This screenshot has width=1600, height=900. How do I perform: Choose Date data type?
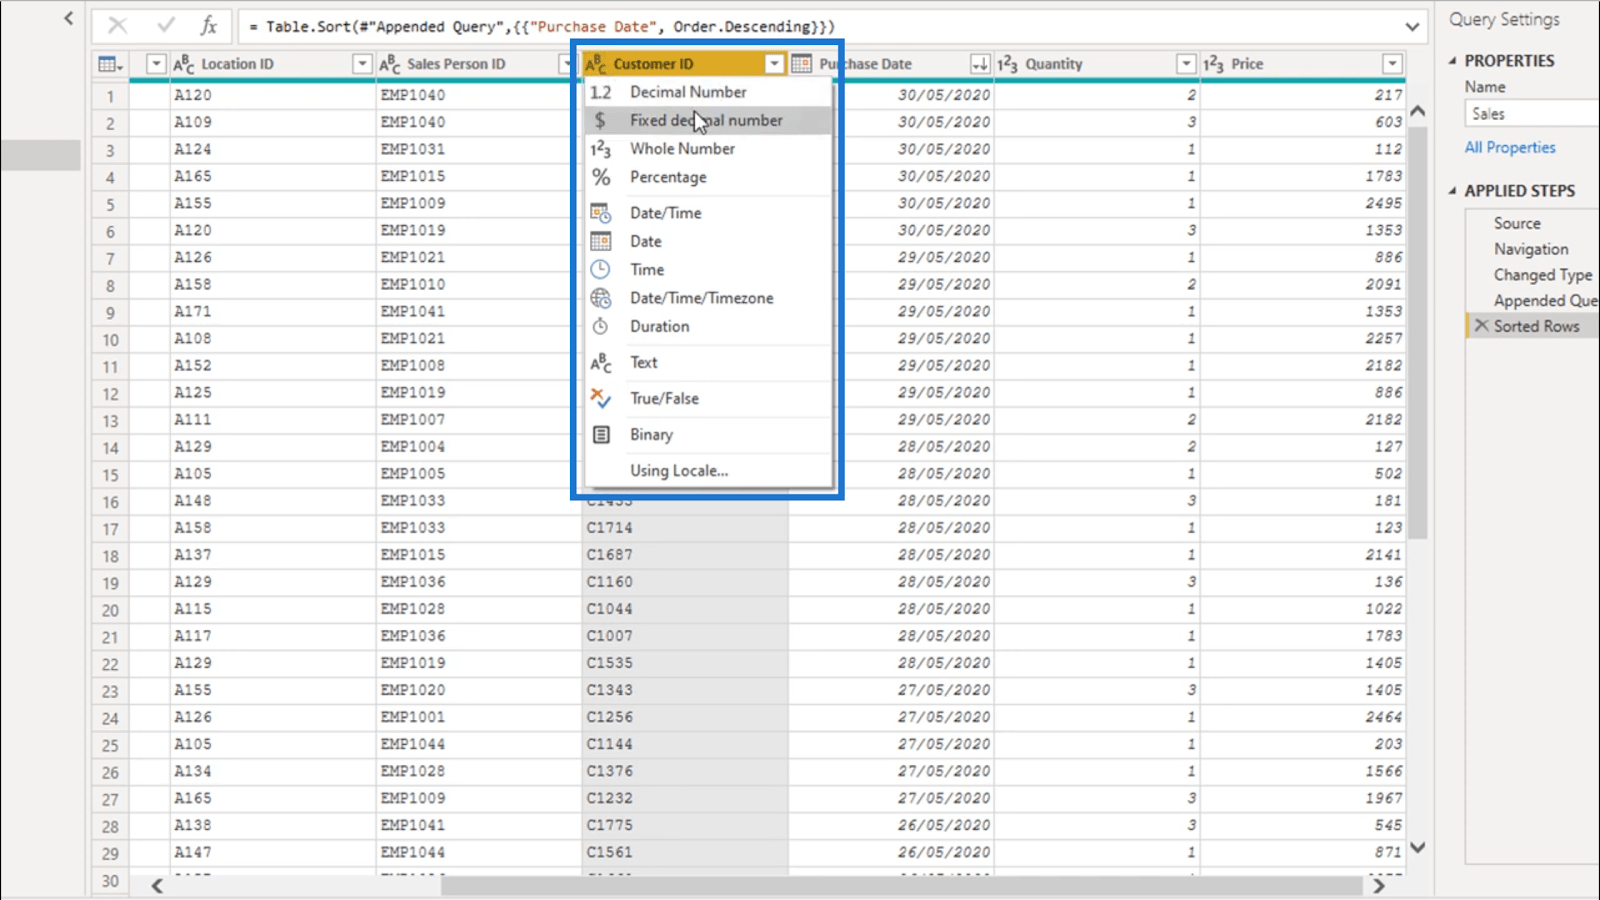click(x=708, y=241)
